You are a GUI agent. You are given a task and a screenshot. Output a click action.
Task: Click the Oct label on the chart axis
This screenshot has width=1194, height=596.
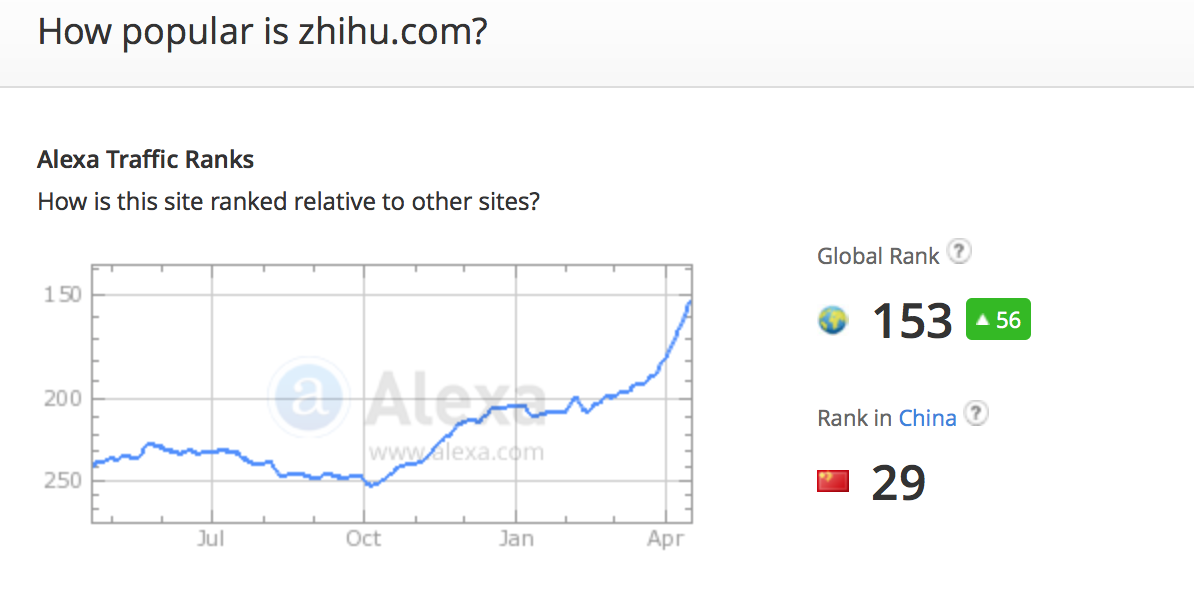(x=363, y=539)
